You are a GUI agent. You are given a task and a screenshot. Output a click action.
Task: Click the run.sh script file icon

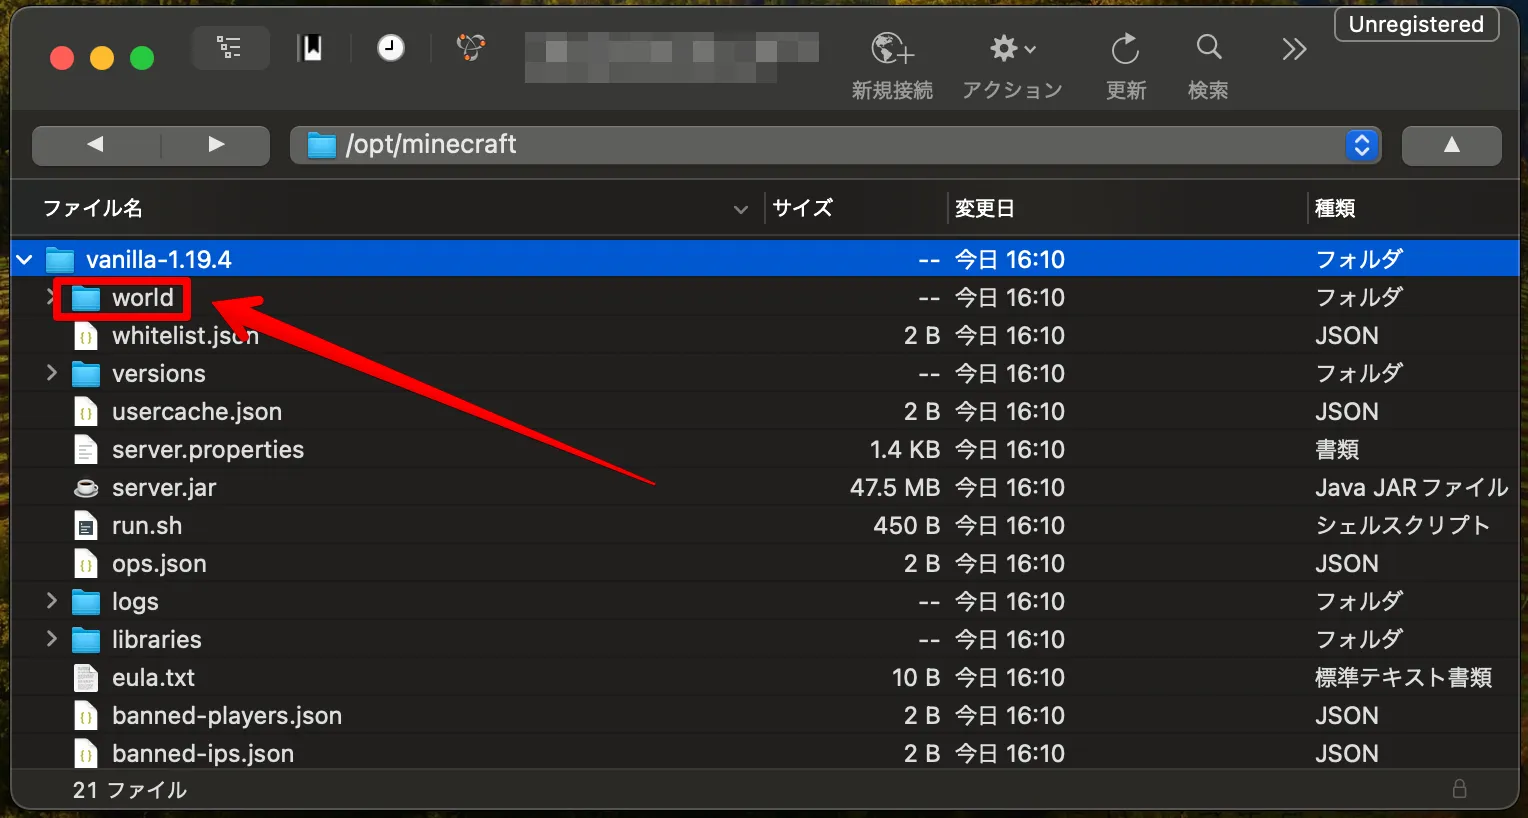86,526
